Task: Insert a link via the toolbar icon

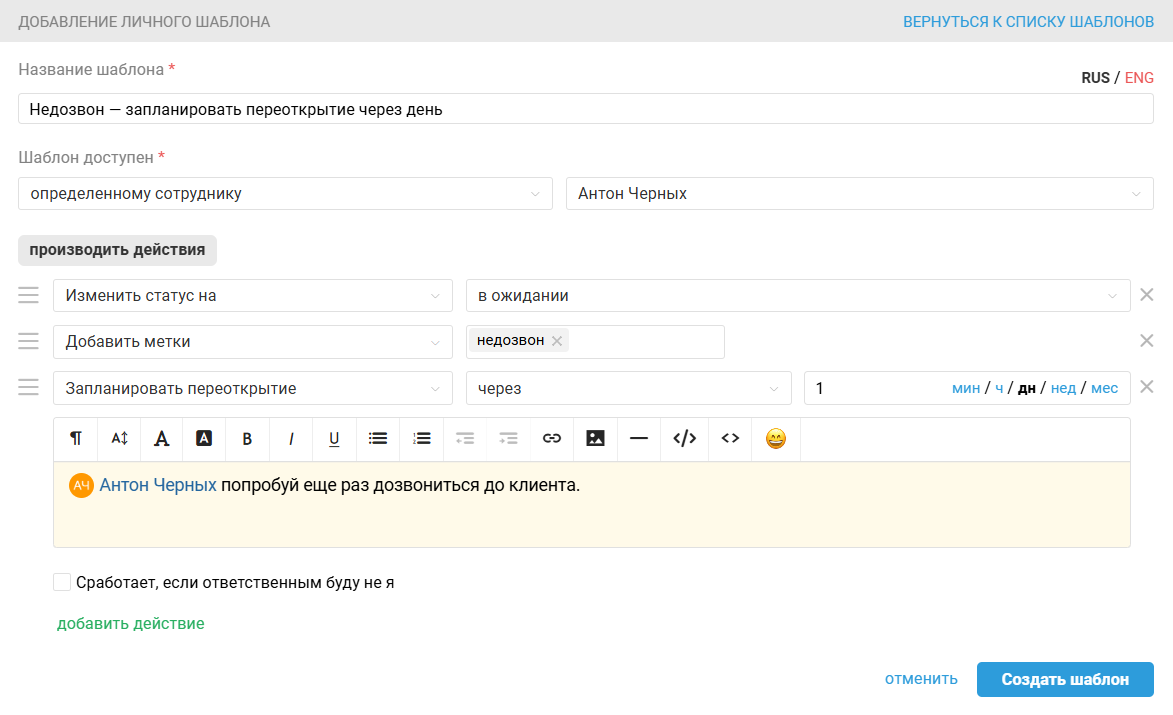Action: tap(551, 438)
